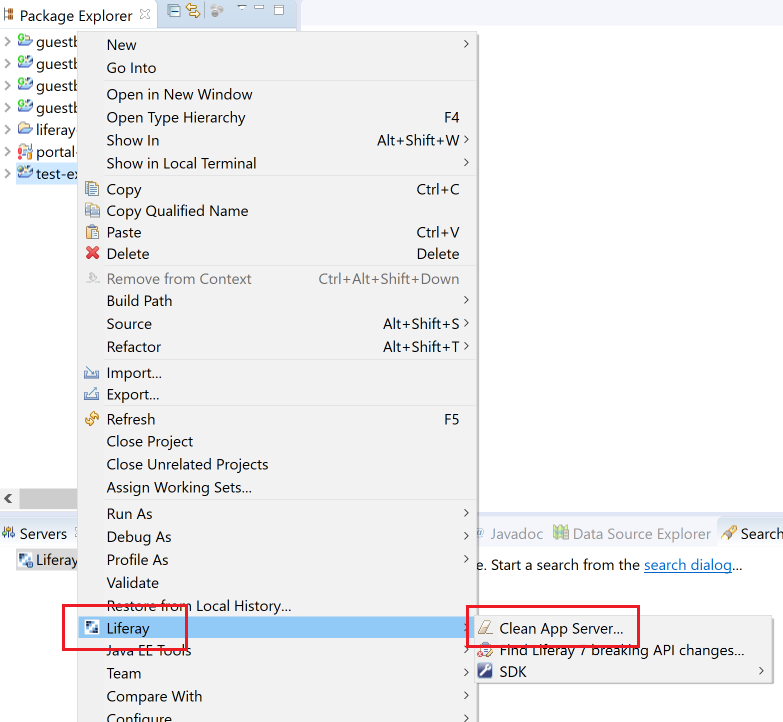This screenshot has width=783, height=722.
Task: Click the Package Explorer tab icon
Action: (8, 15)
